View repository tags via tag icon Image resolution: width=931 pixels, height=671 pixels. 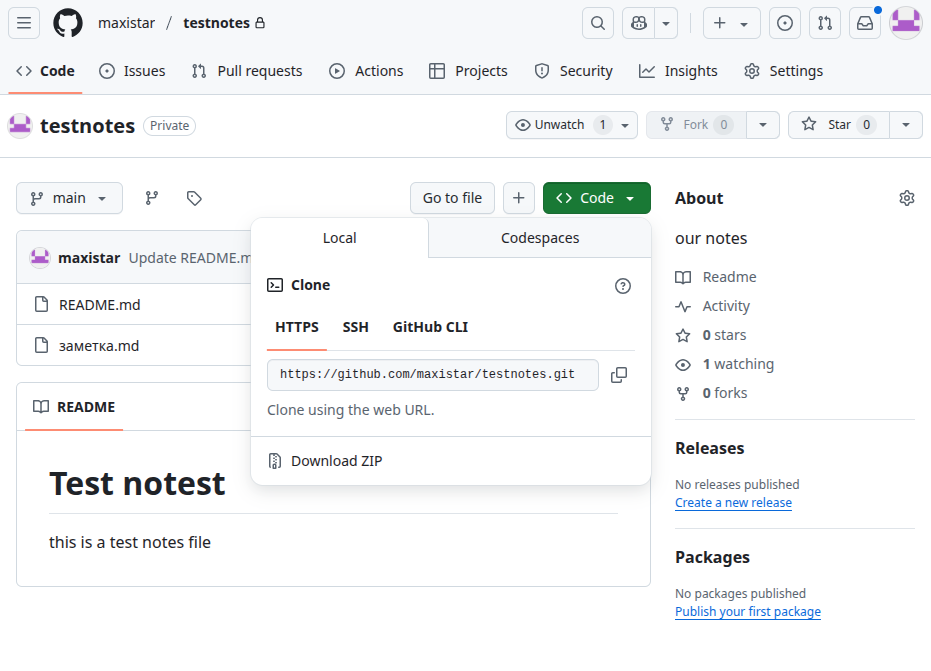(x=195, y=198)
